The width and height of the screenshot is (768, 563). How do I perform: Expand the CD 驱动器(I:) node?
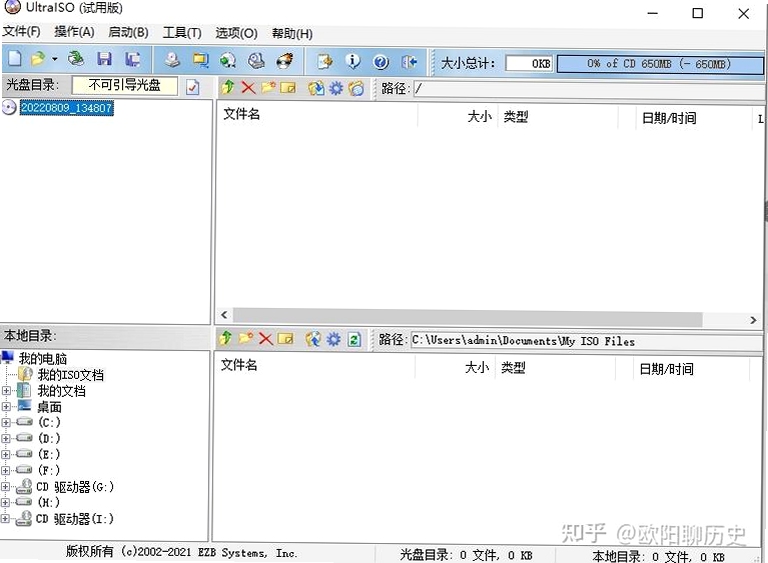(6, 518)
